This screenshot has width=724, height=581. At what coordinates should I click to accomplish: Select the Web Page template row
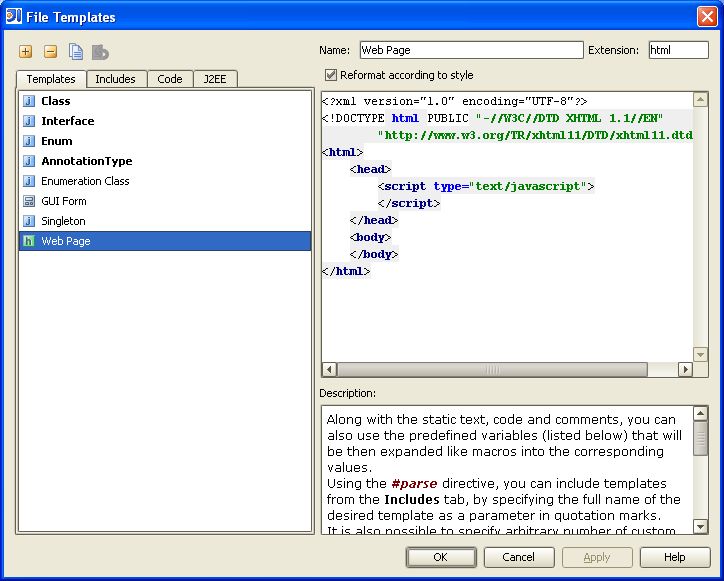coord(165,241)
